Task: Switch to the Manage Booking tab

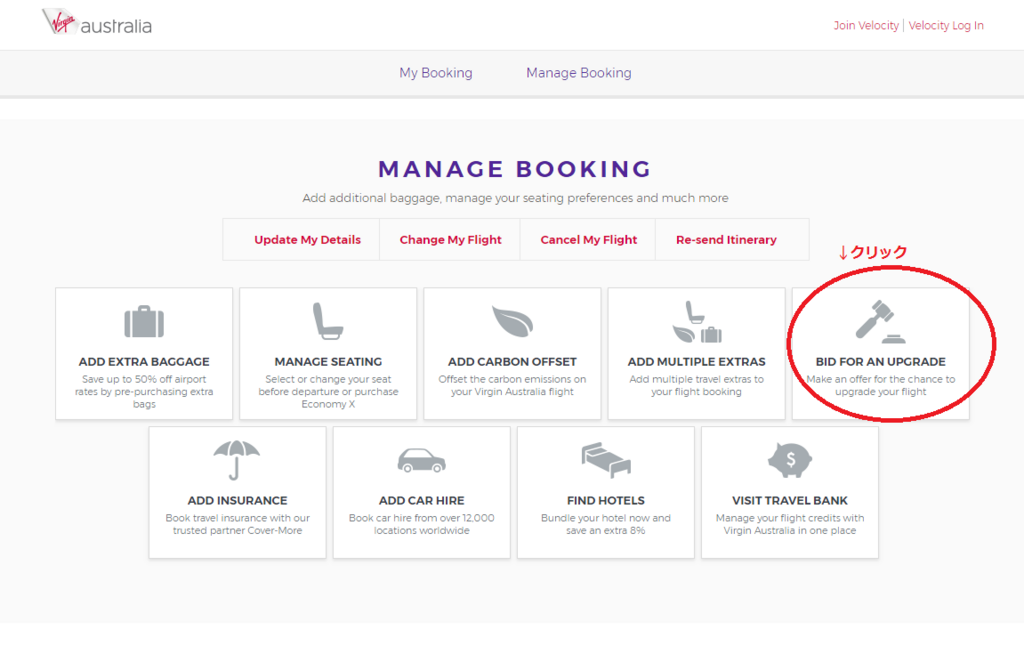Action: [579, 73]
